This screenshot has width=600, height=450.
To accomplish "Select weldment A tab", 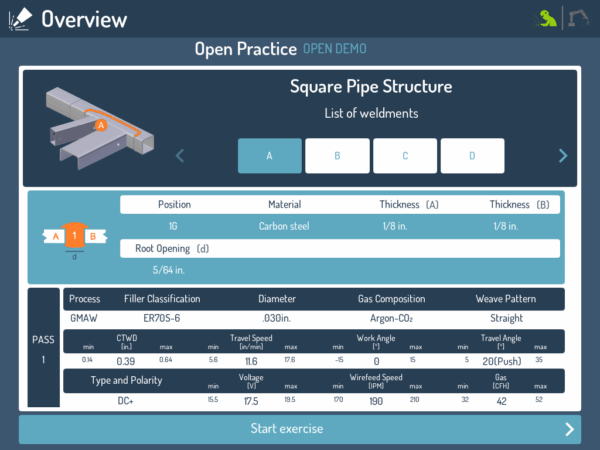I will 269,156.
